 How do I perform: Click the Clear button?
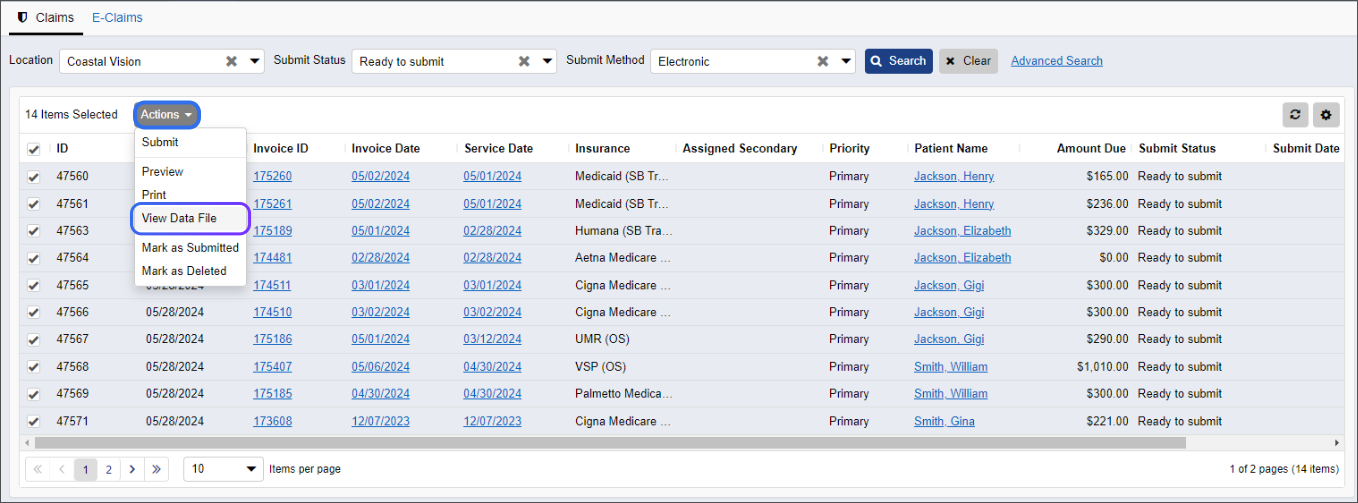969,61
